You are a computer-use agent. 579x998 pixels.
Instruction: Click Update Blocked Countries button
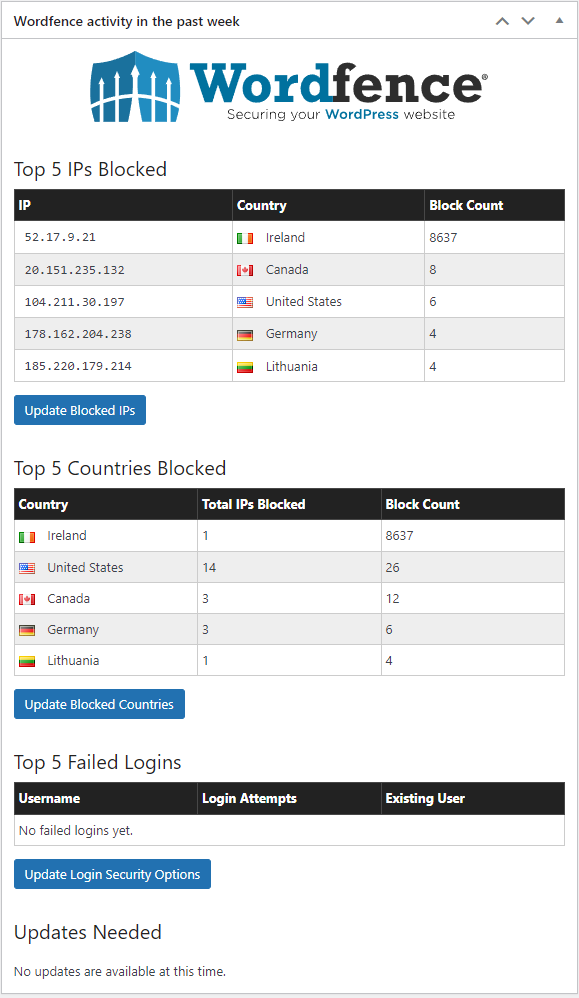99,704
